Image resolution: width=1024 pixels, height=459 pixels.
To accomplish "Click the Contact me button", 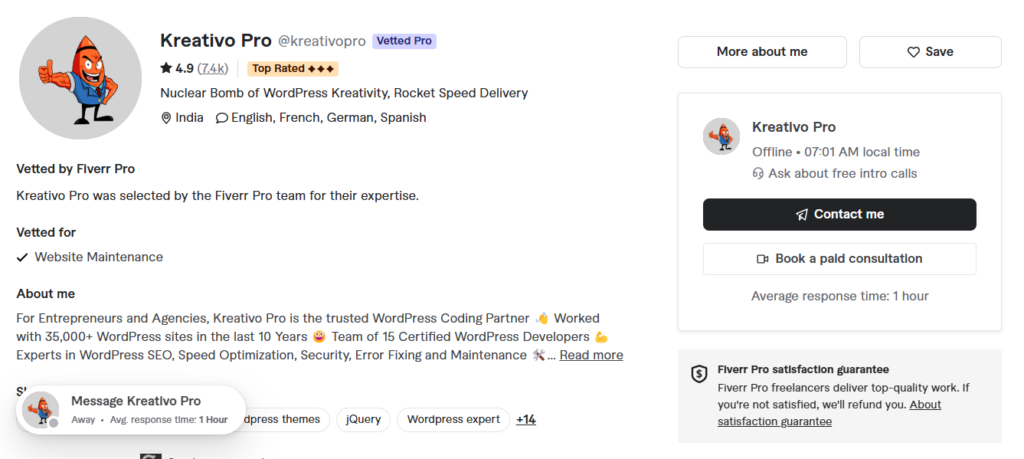I will [x=839, y=214].
